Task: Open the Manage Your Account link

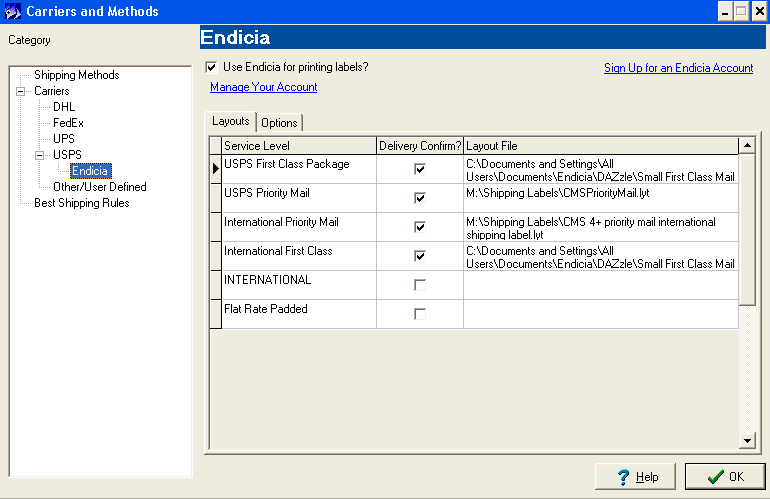Action: 264,87
